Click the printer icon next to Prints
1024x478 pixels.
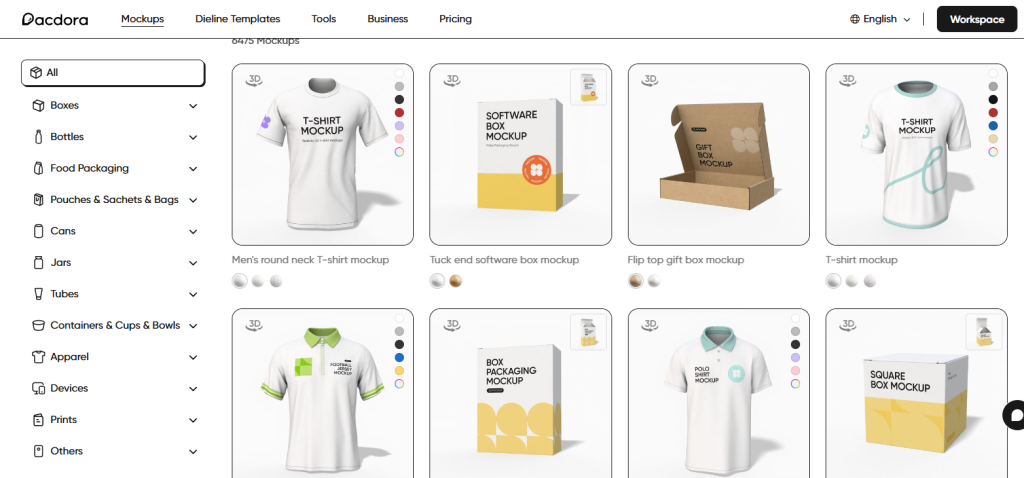coord(38,420)
